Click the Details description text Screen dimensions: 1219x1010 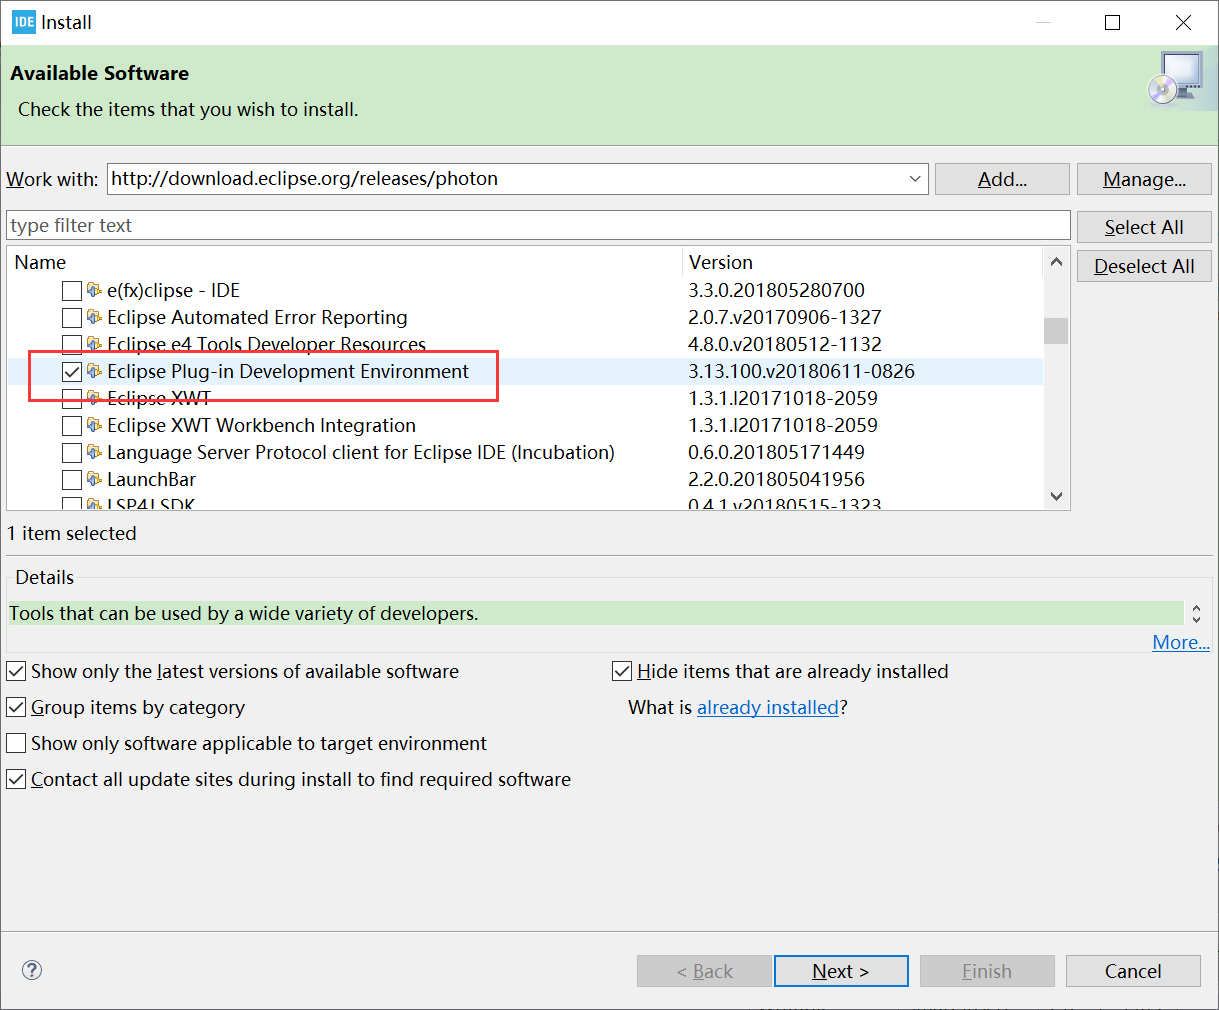click(244, 613)
